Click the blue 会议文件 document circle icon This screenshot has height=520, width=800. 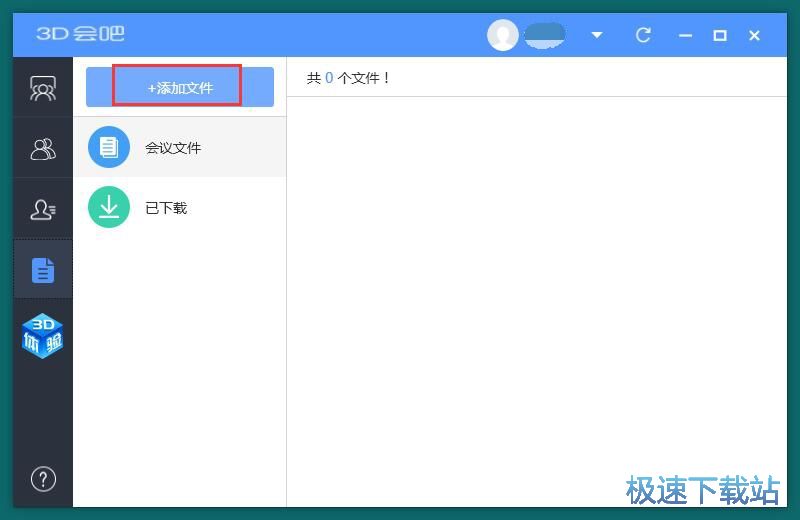109,147
